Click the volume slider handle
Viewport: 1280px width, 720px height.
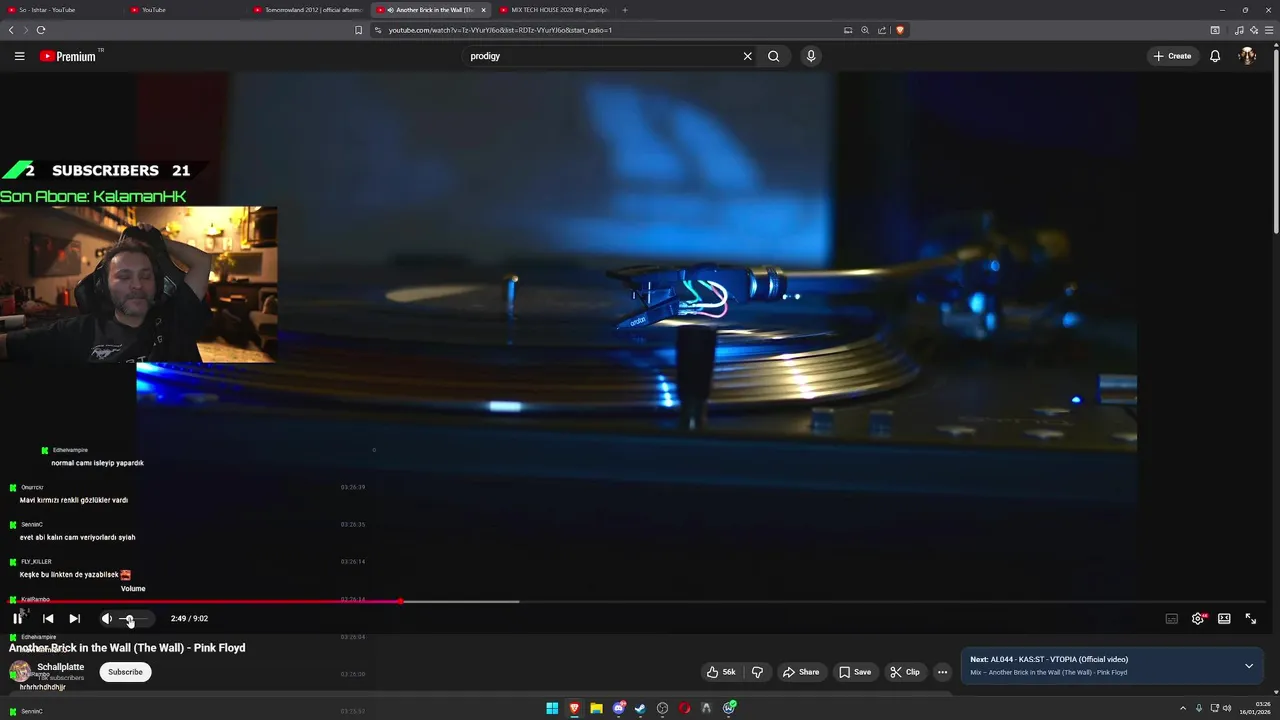129,619
